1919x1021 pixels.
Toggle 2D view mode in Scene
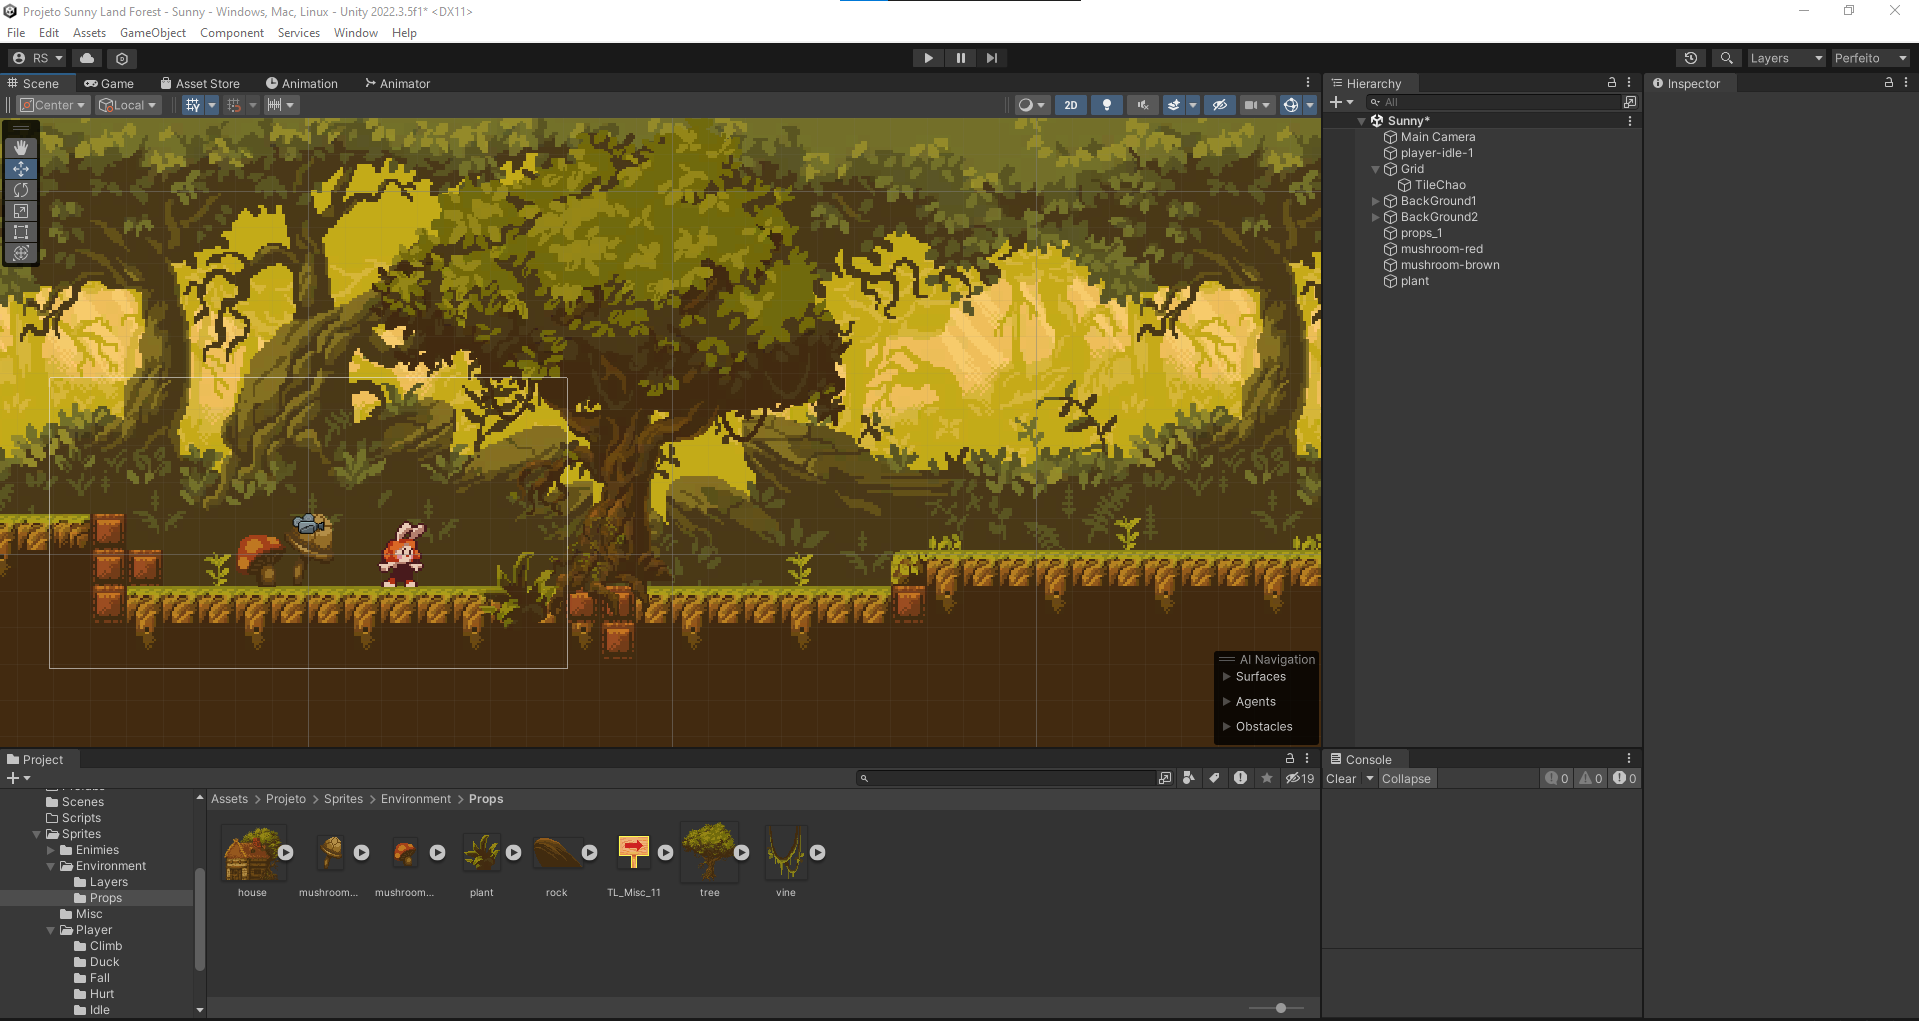[x=1071, y=105]
